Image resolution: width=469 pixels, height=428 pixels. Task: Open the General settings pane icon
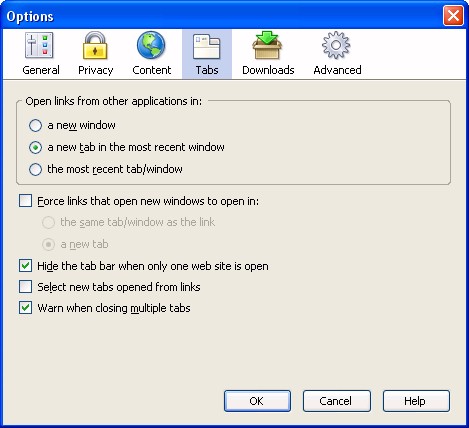[39, 45]
